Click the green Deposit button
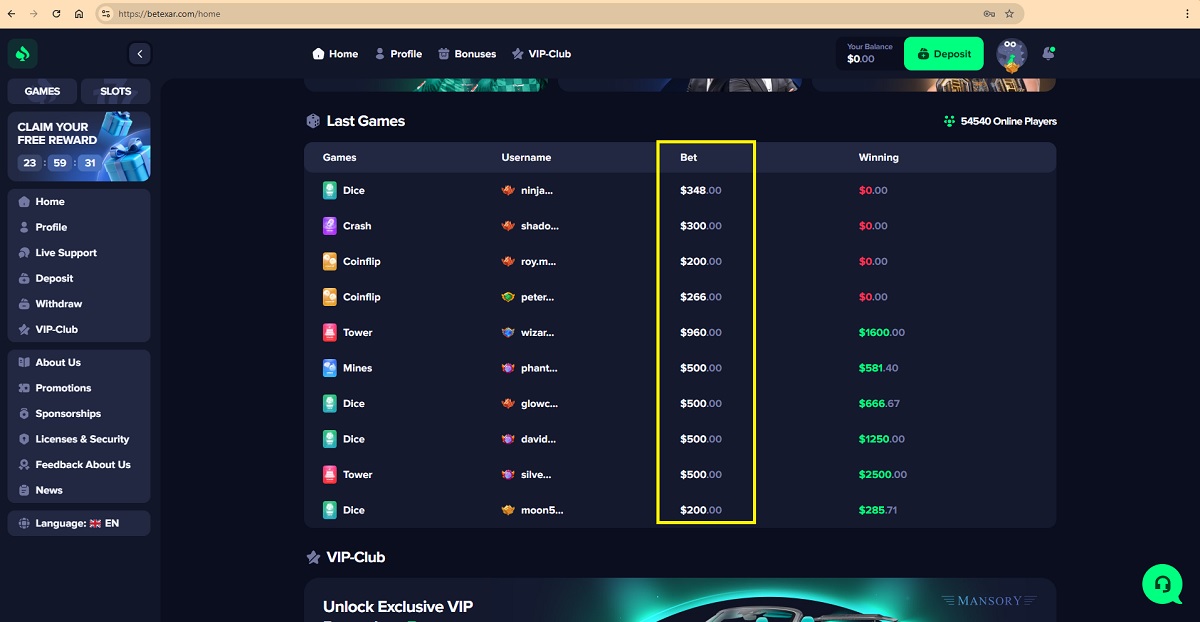The image size is (1200, 622). pyautogui.click(x=944, y=54)
